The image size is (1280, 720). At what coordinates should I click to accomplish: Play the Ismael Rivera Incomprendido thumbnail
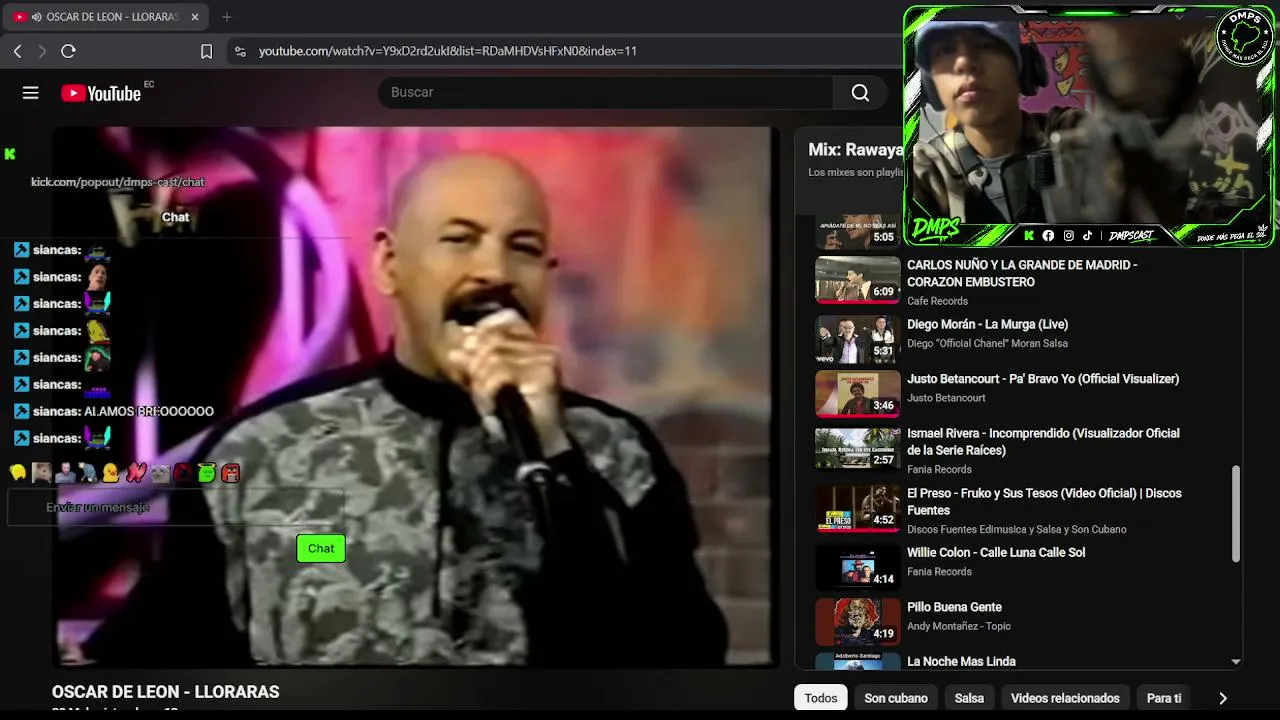point(857,448)
